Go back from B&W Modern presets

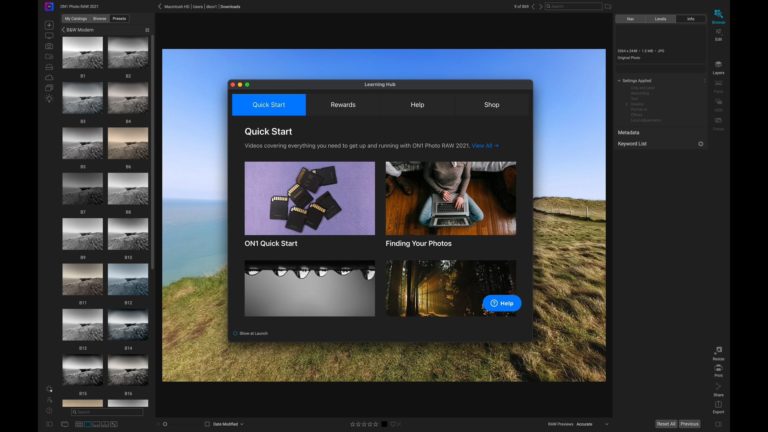[63, 30]
